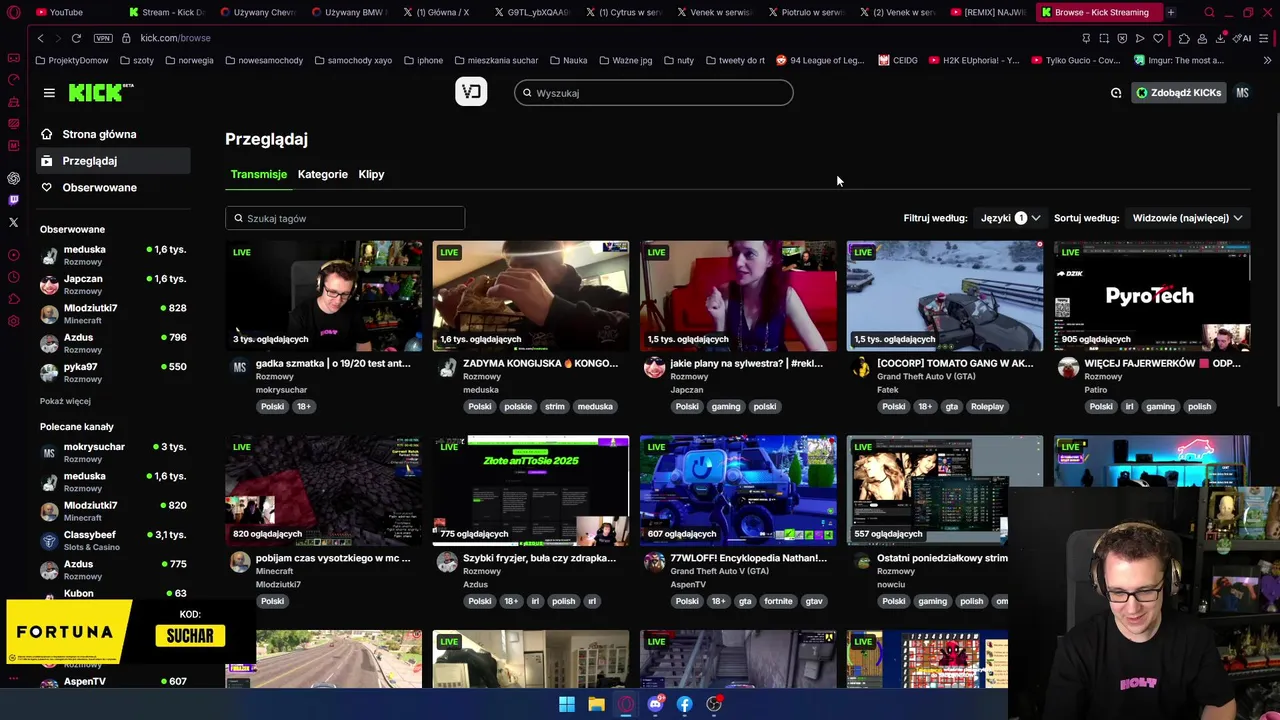Viewport: 1280px width, 720px height.
Task: Open the Windows Start menu
Action: click(567, 704)
